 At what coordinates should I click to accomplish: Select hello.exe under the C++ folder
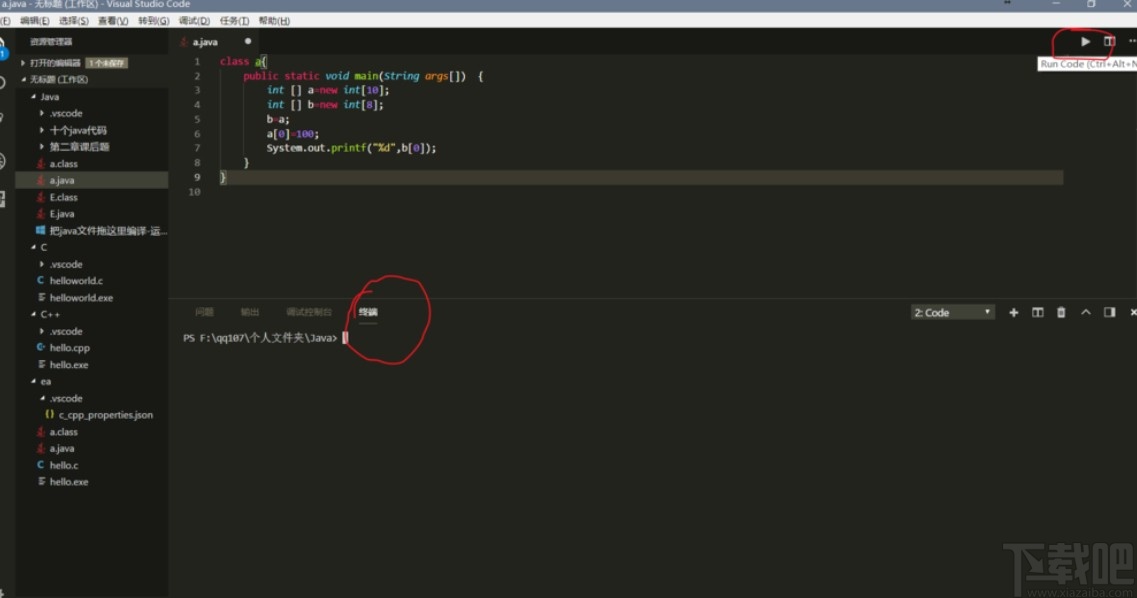click(x=69, y=365)
